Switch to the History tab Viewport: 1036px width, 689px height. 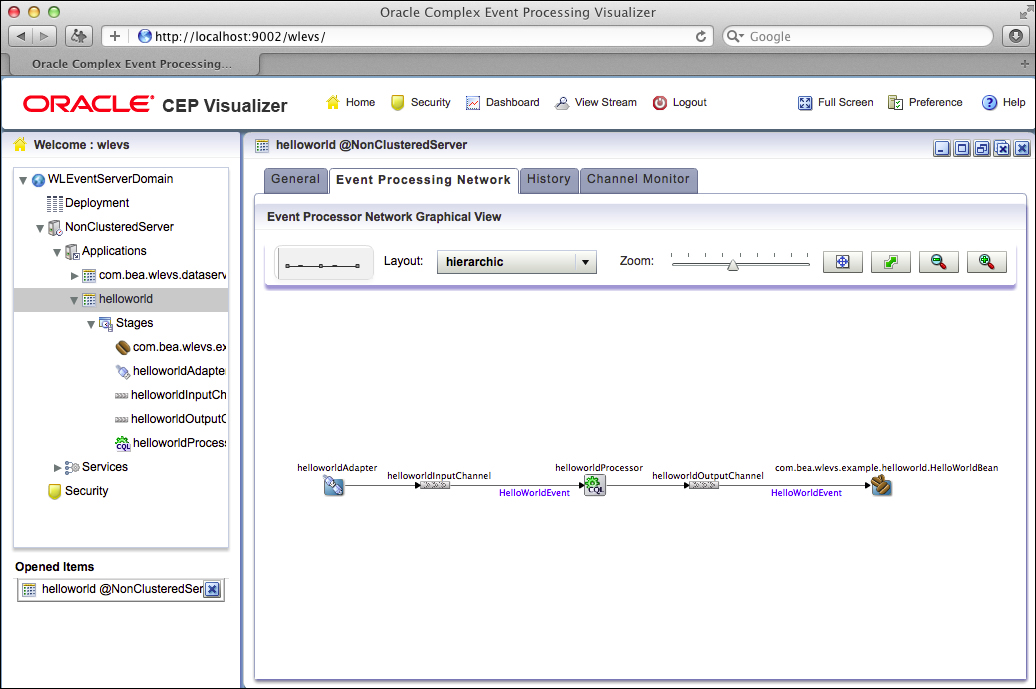pyautogui.click(x=548, y=180)
